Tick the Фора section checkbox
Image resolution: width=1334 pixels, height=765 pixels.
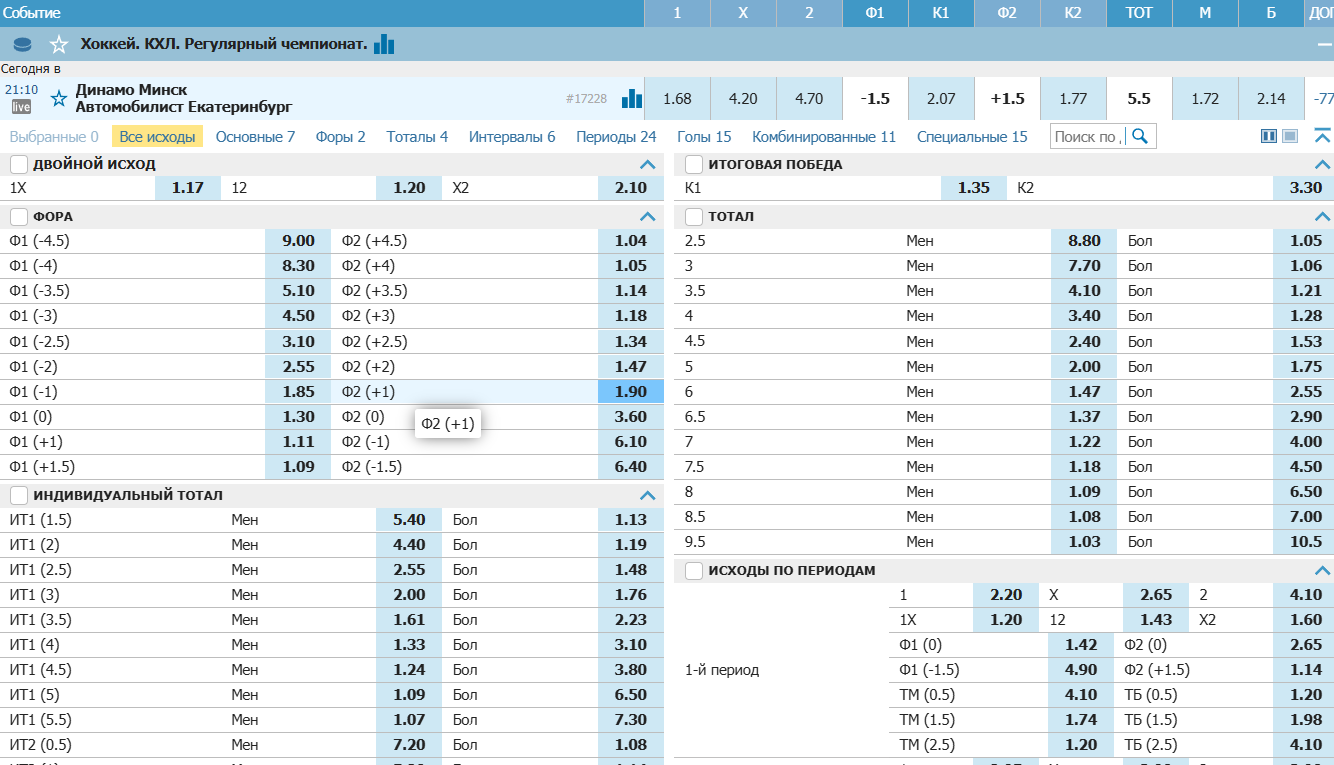pos(19,216)
